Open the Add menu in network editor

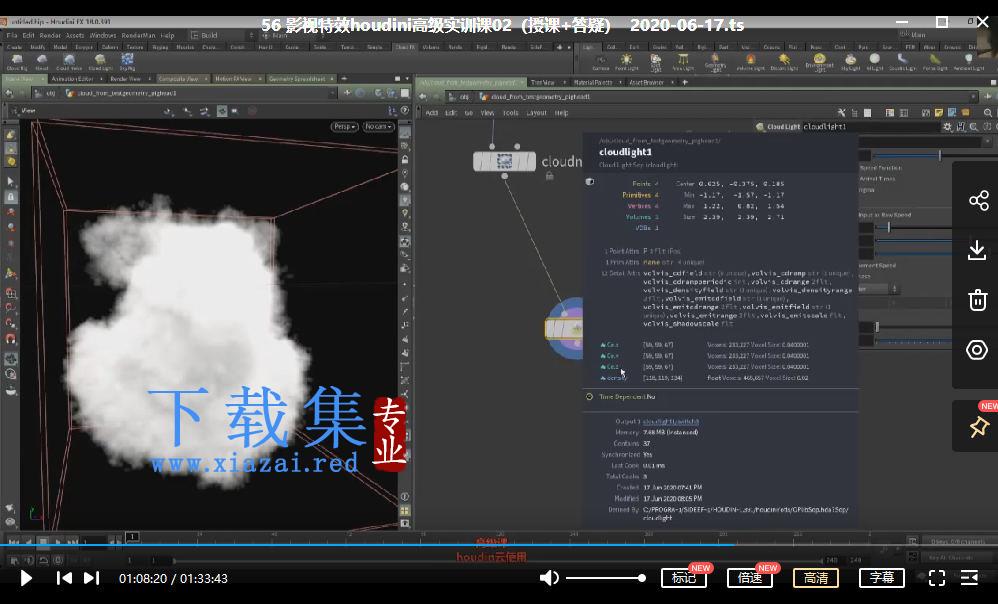pos(432,113)
